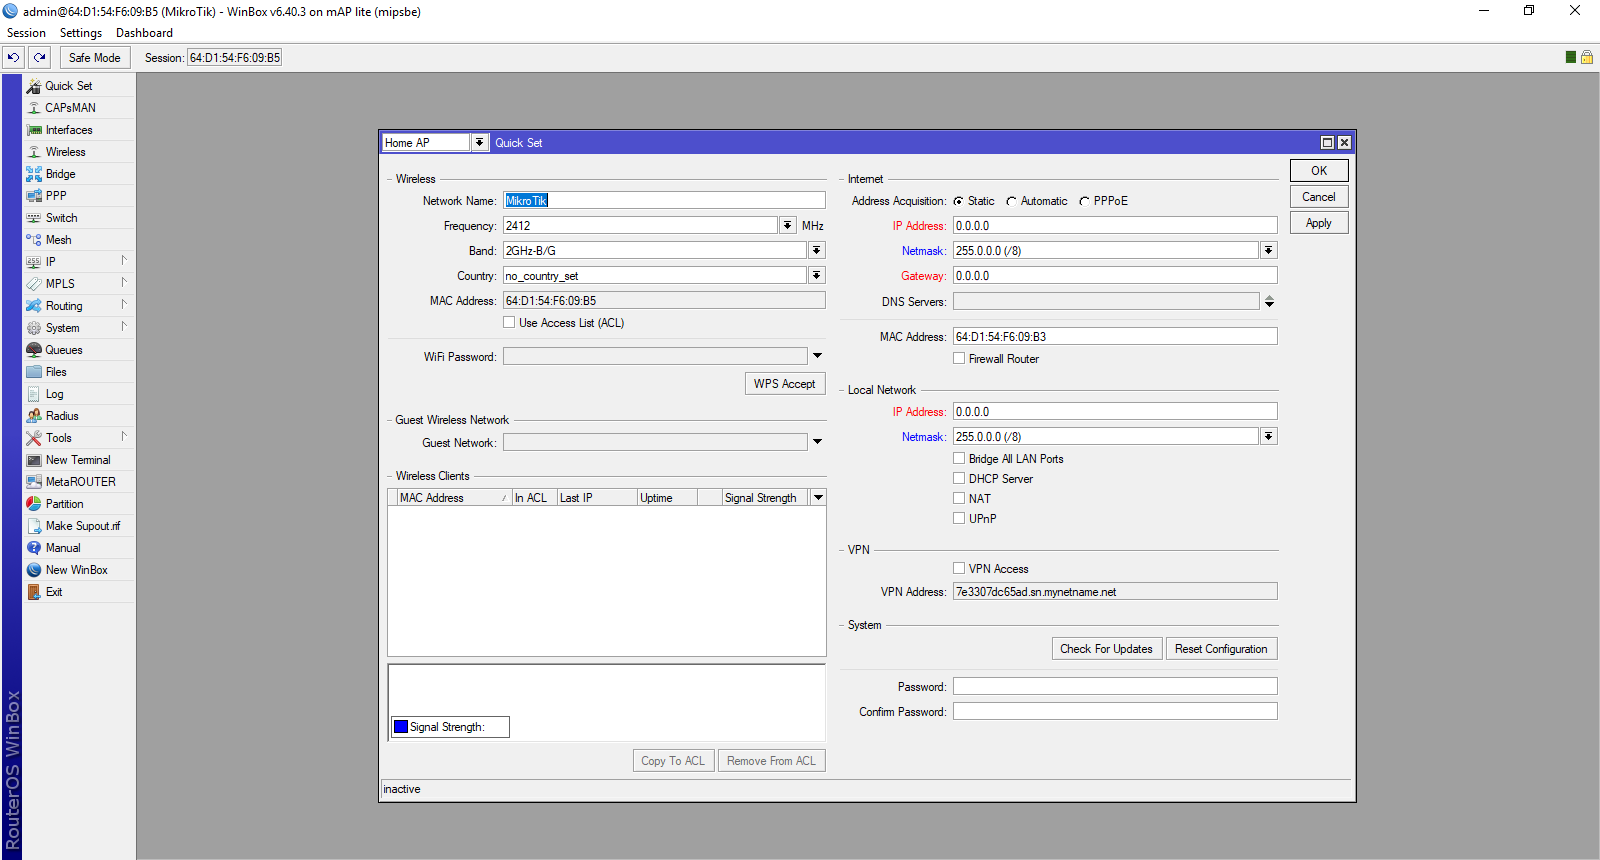Click the IP icon in sidebar
Viewport: 1600px width, 860px height.
[x=34, y=262]
